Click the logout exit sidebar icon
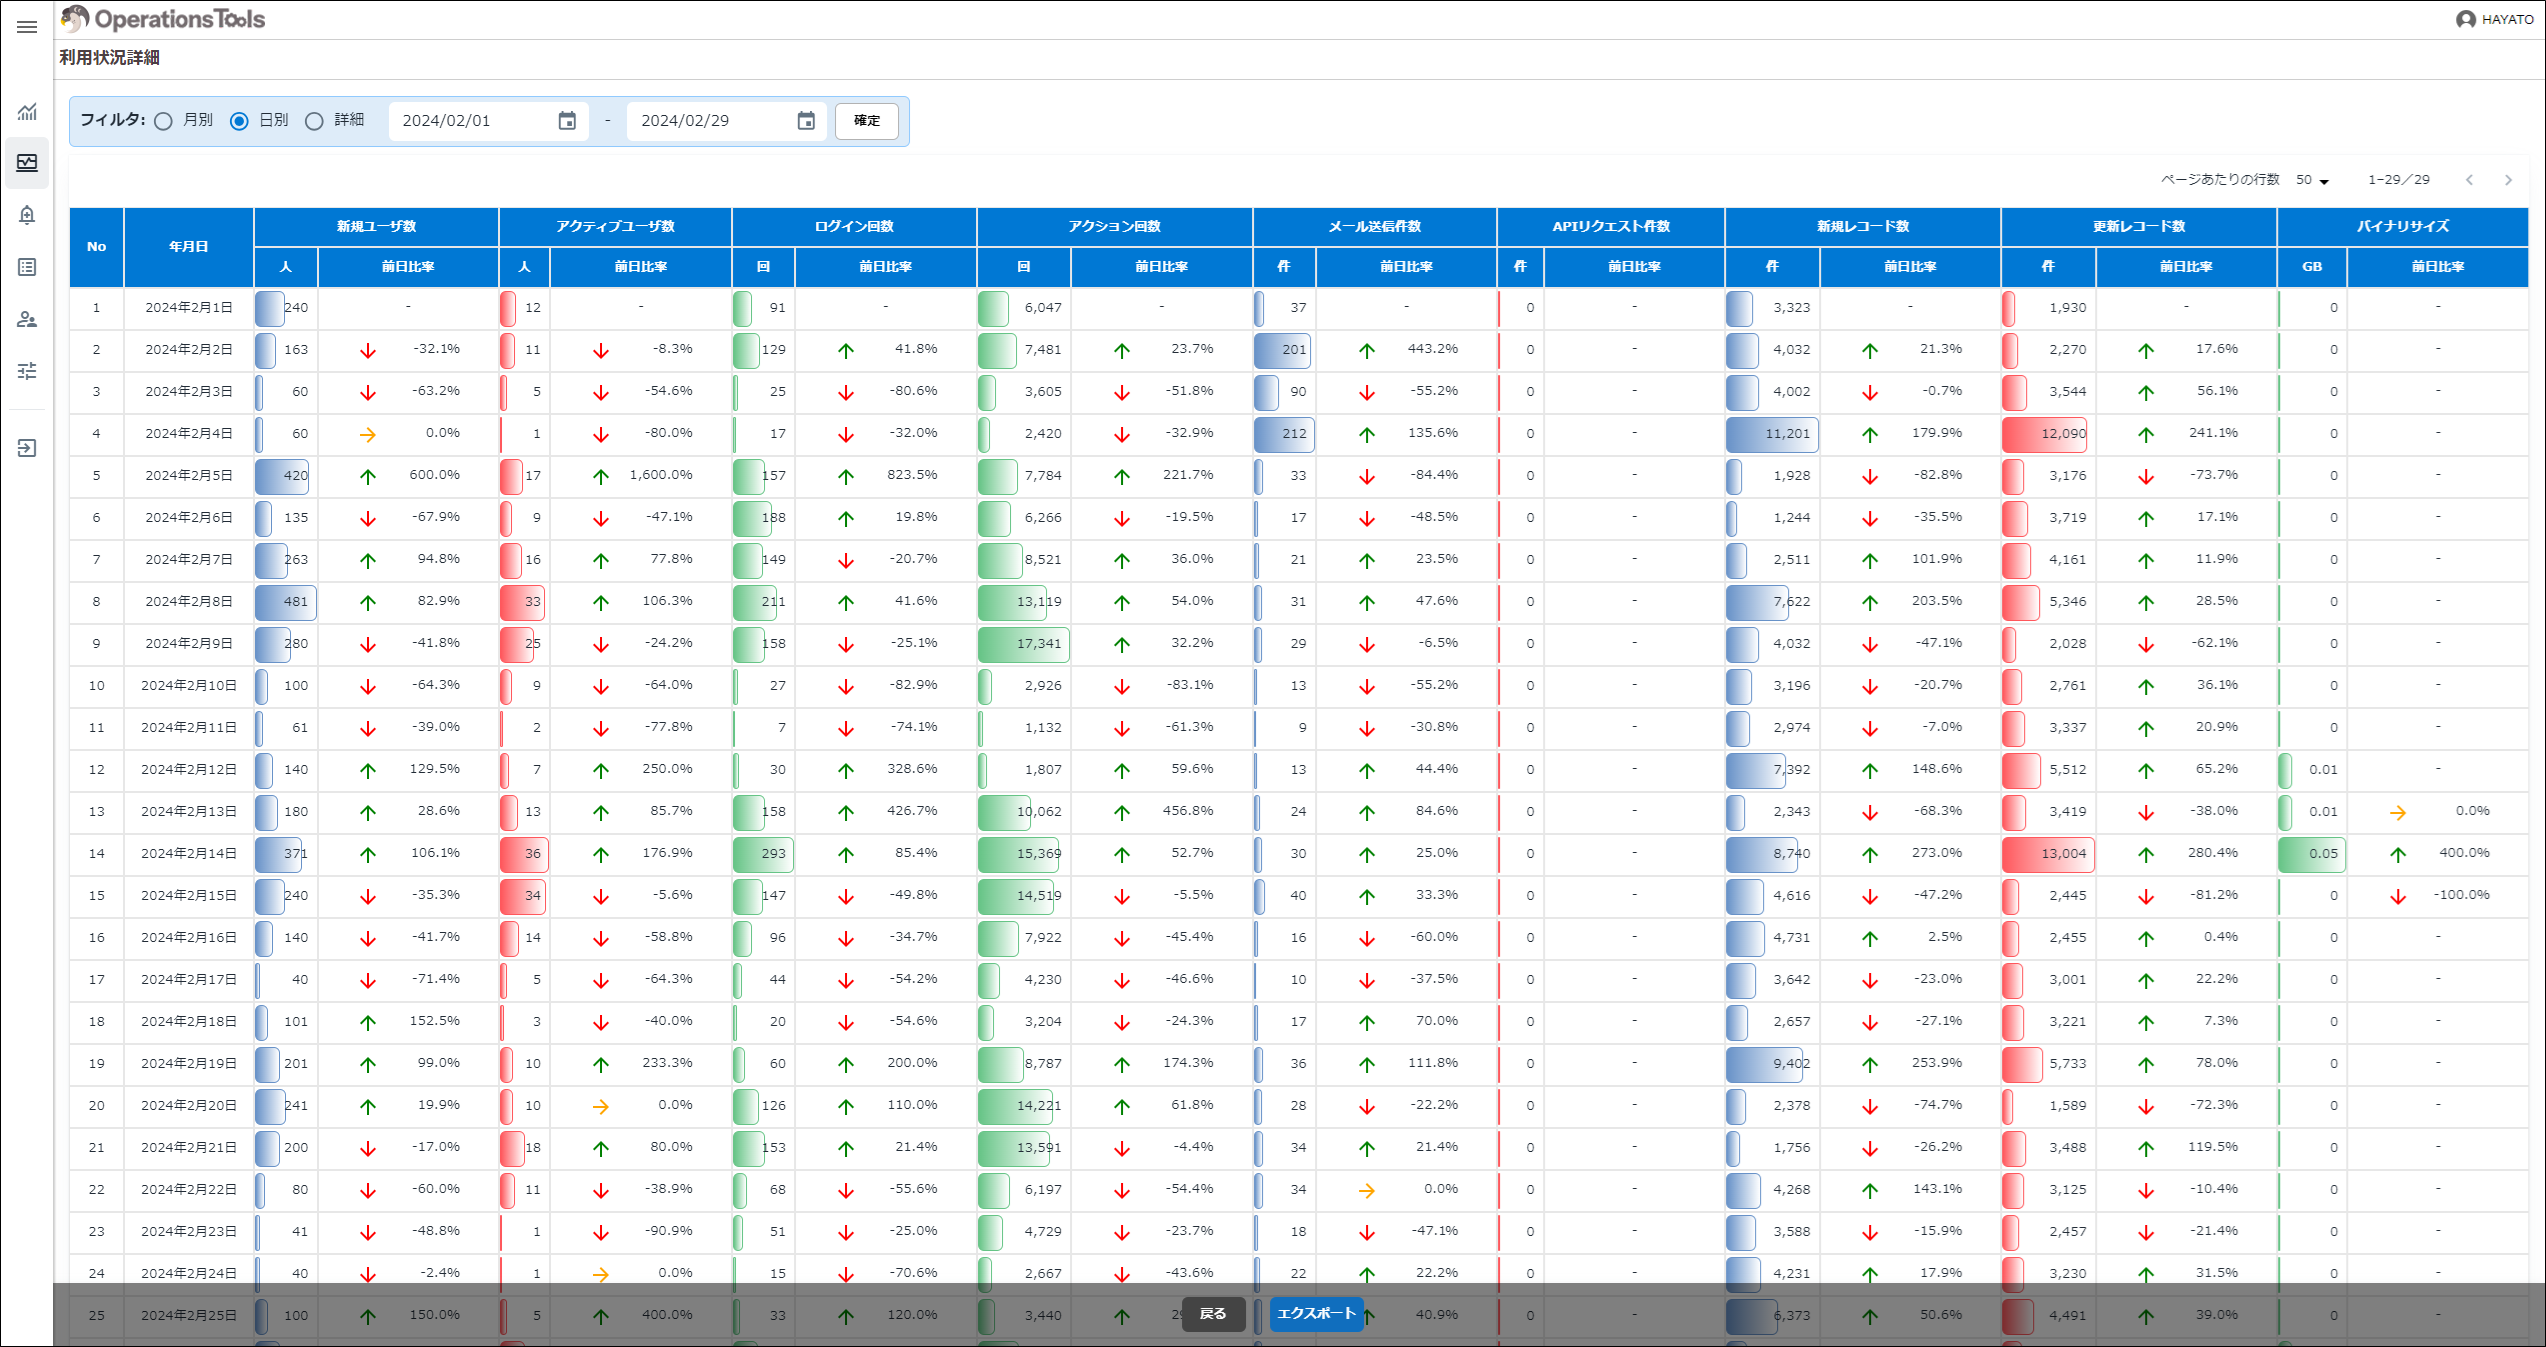The width and height of the screenshot is (2546, 1347). [27, 448]
